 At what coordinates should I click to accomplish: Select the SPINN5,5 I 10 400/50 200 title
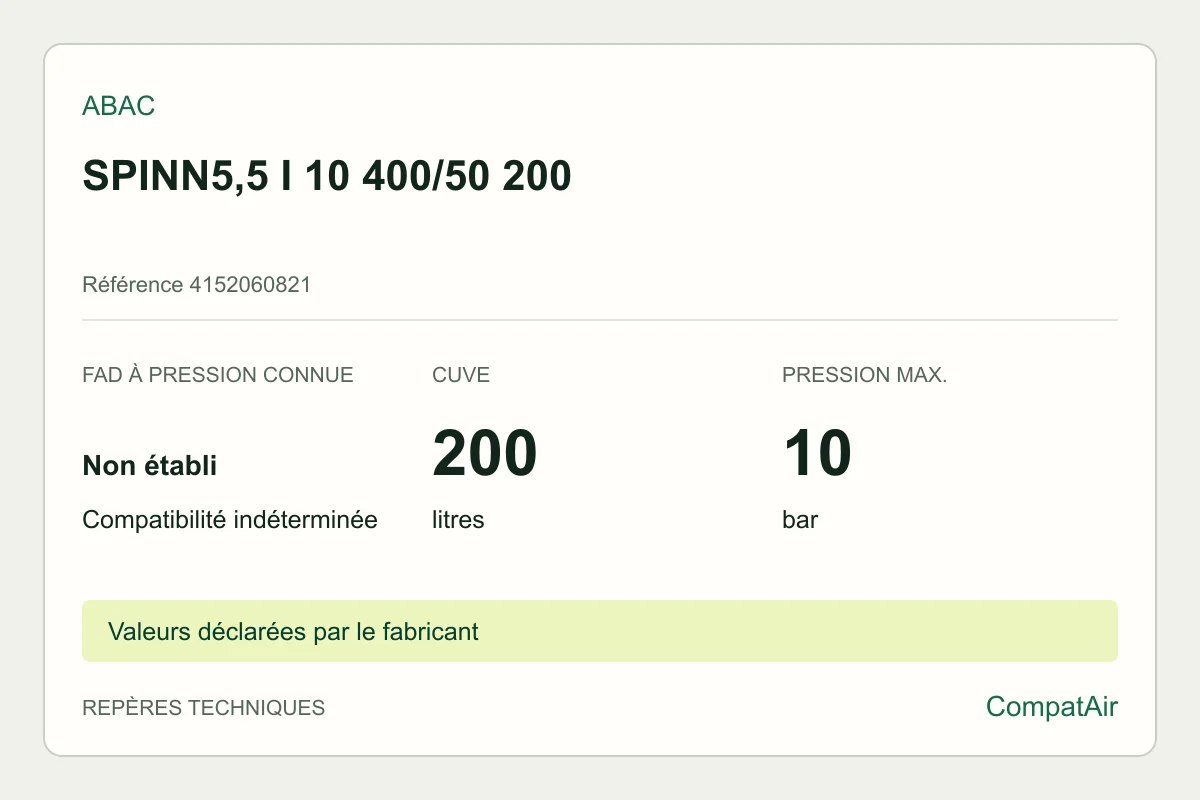coord(327,177)
